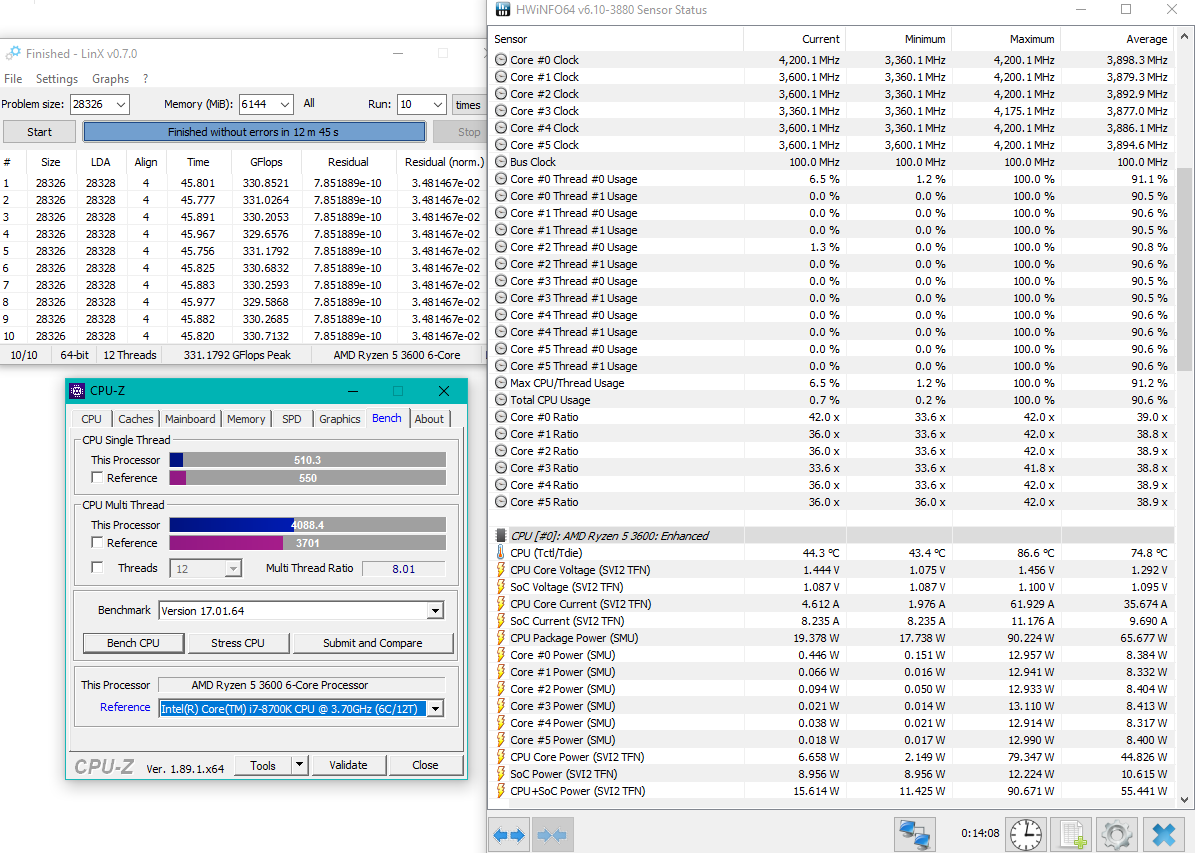Click the SoC Power lightning icon
This screenshot has width=1195, height=853.
point(501,774)
